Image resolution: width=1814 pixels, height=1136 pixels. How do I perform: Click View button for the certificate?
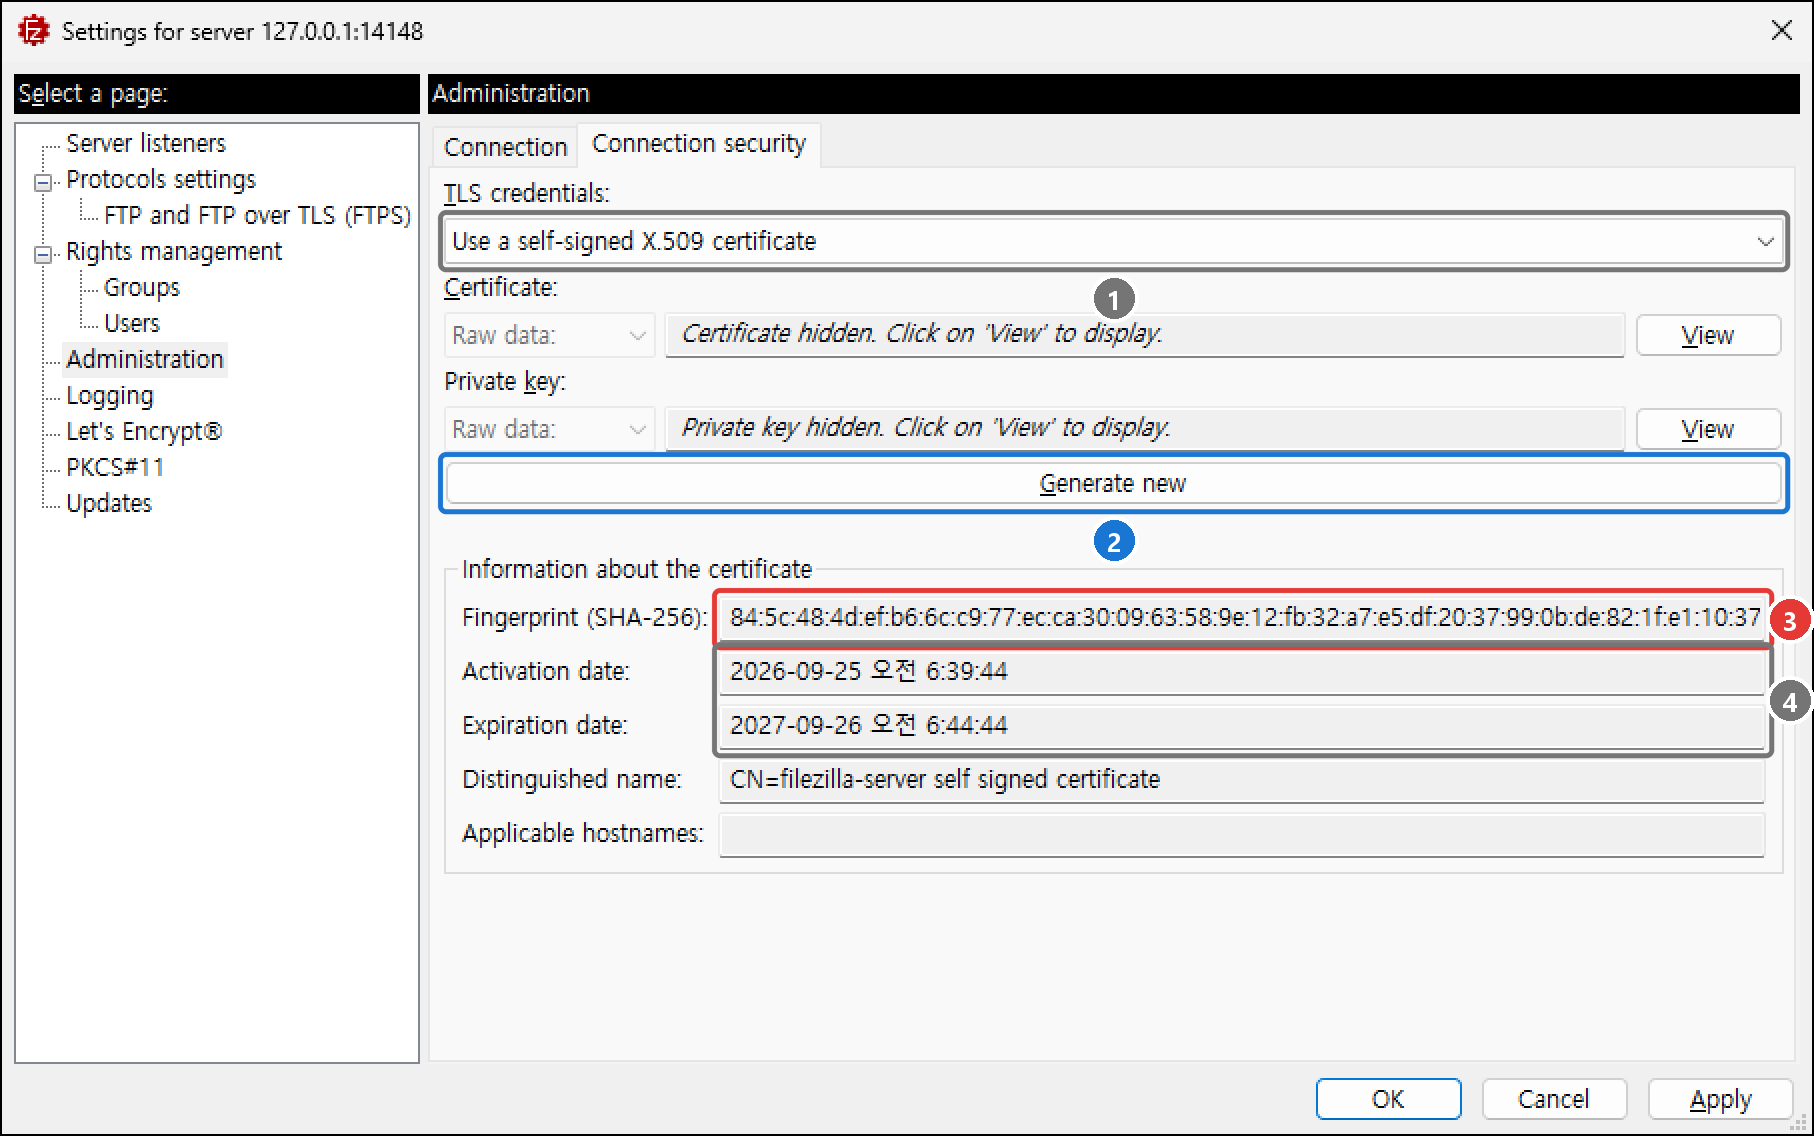point(1708,335)
